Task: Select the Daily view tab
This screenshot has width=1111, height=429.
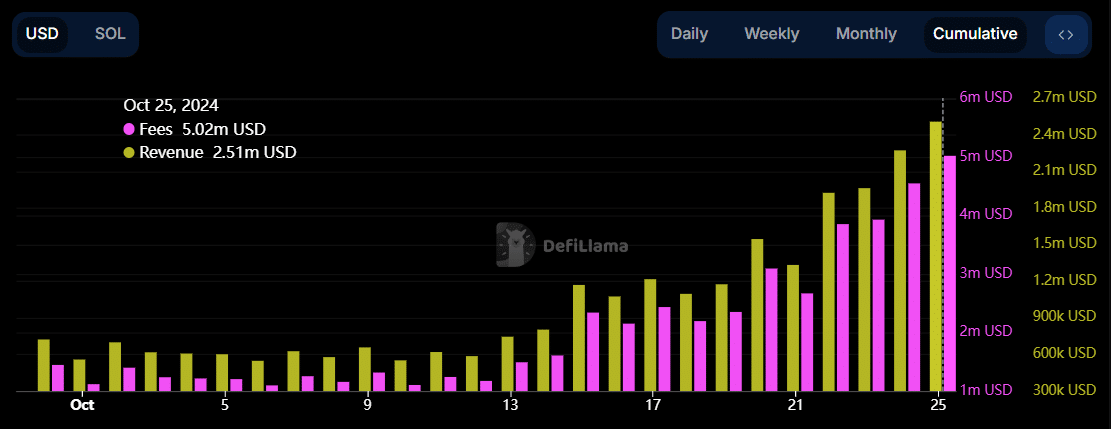Action: pos(689,34)
